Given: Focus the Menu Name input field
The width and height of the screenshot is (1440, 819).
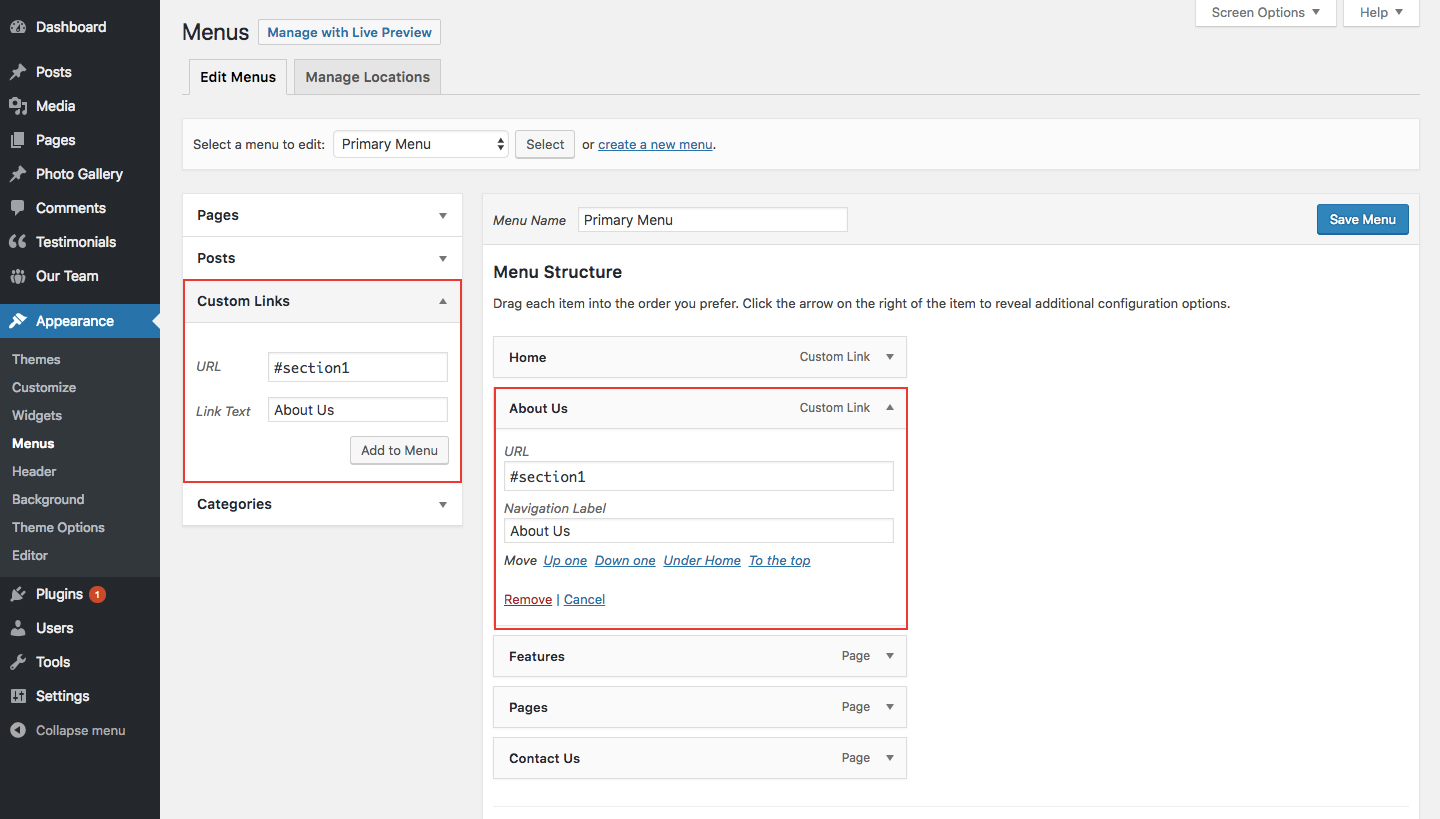Looking at the screenshot, I should pyautogui.click(x=712, y=220).
